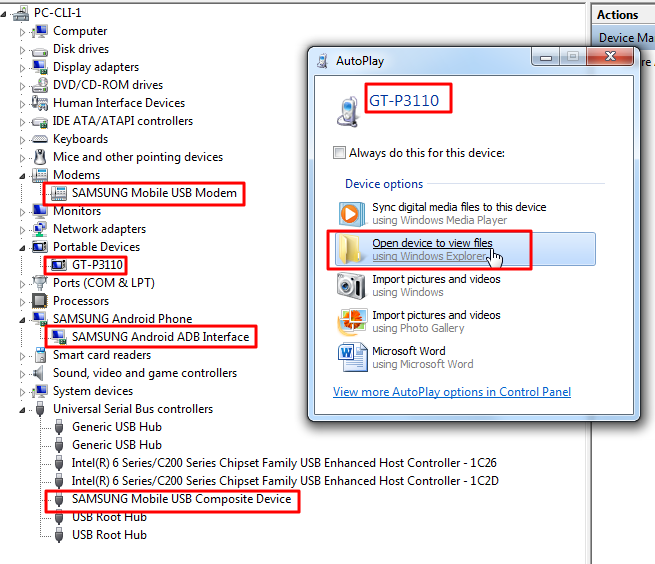The width and height of the screenshot is (655, 564).
Task: Close the AutoPlay dialog
Action: click(610, 56)
